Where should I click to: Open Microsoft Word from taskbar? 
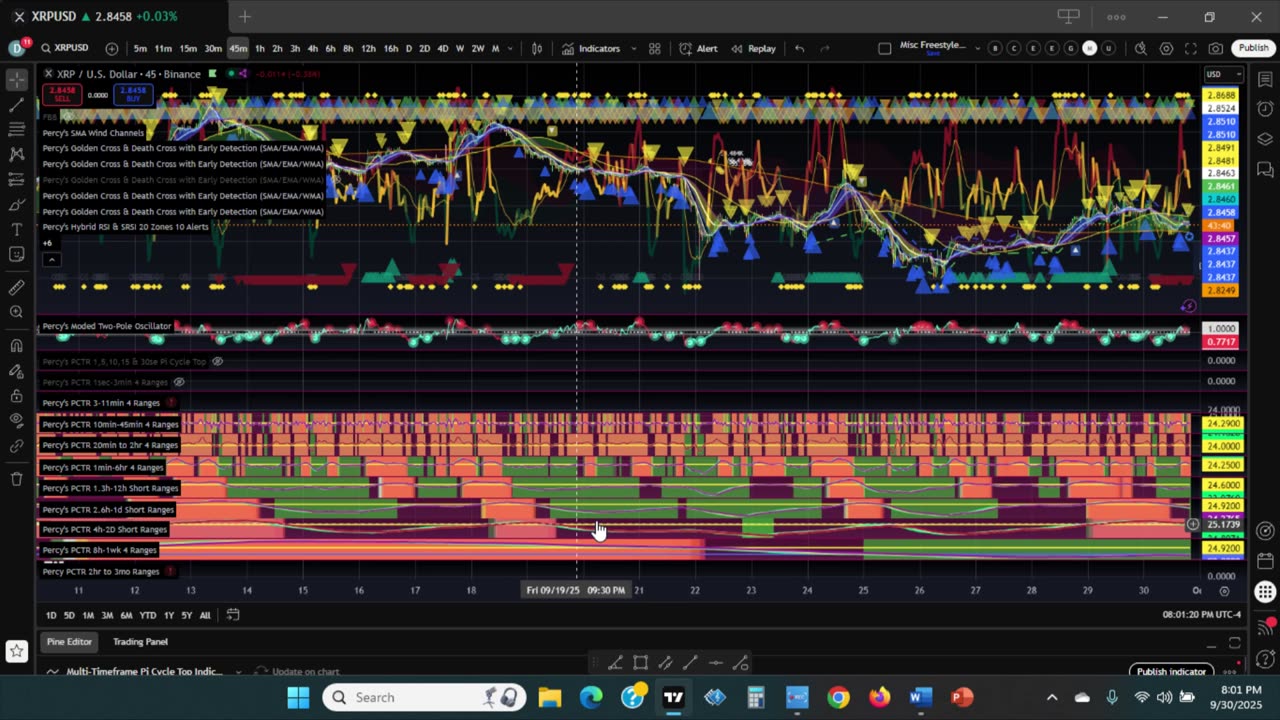click(x=921, y=697)
